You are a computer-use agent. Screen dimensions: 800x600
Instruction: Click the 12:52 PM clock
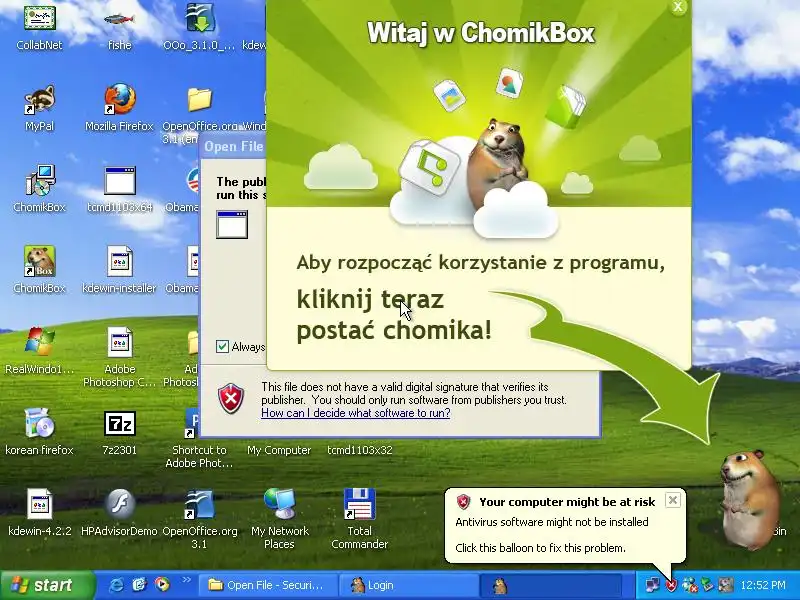[763, 585]
